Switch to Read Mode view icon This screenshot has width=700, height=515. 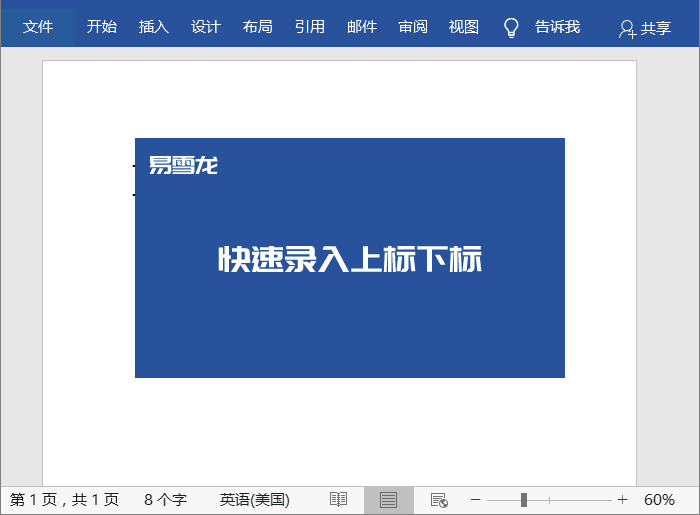(338, 500)
